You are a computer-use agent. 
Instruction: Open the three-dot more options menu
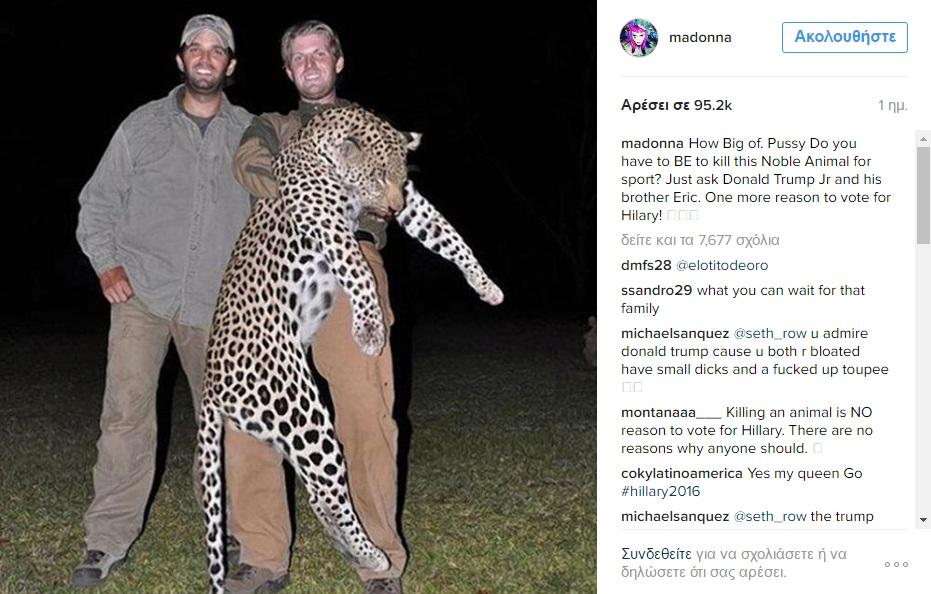(896, 564)
